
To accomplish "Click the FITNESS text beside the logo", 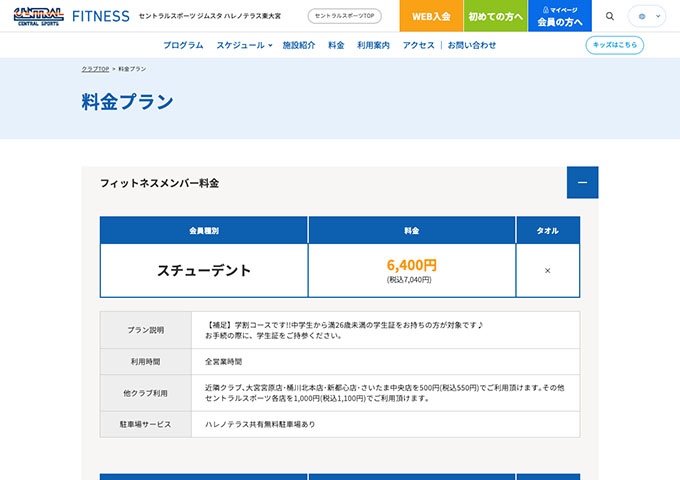I will pyautogui.click(x=101, y=16).
